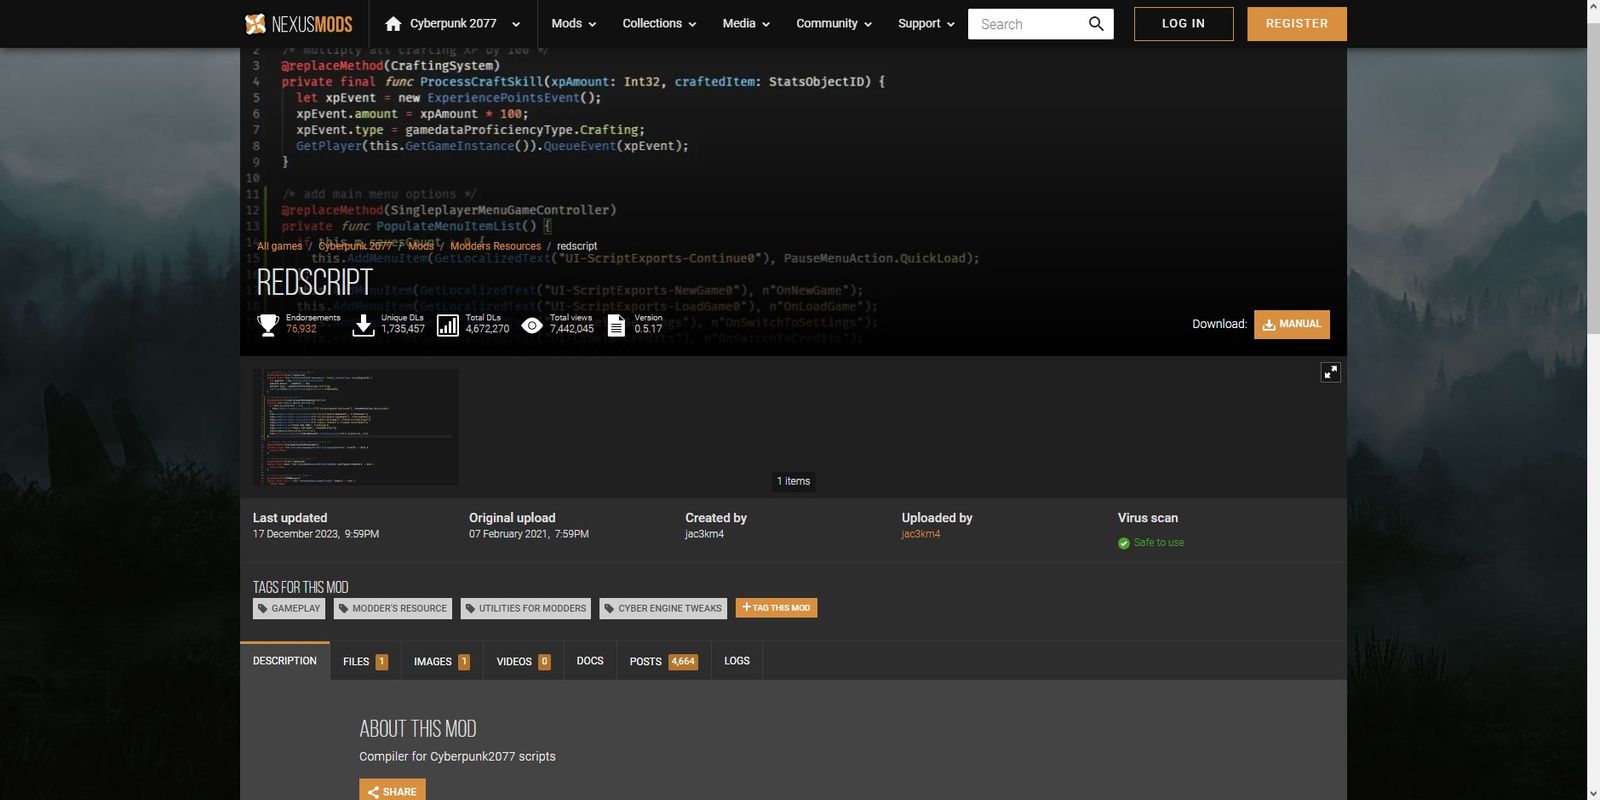Click the Share button

pos(392,791)
